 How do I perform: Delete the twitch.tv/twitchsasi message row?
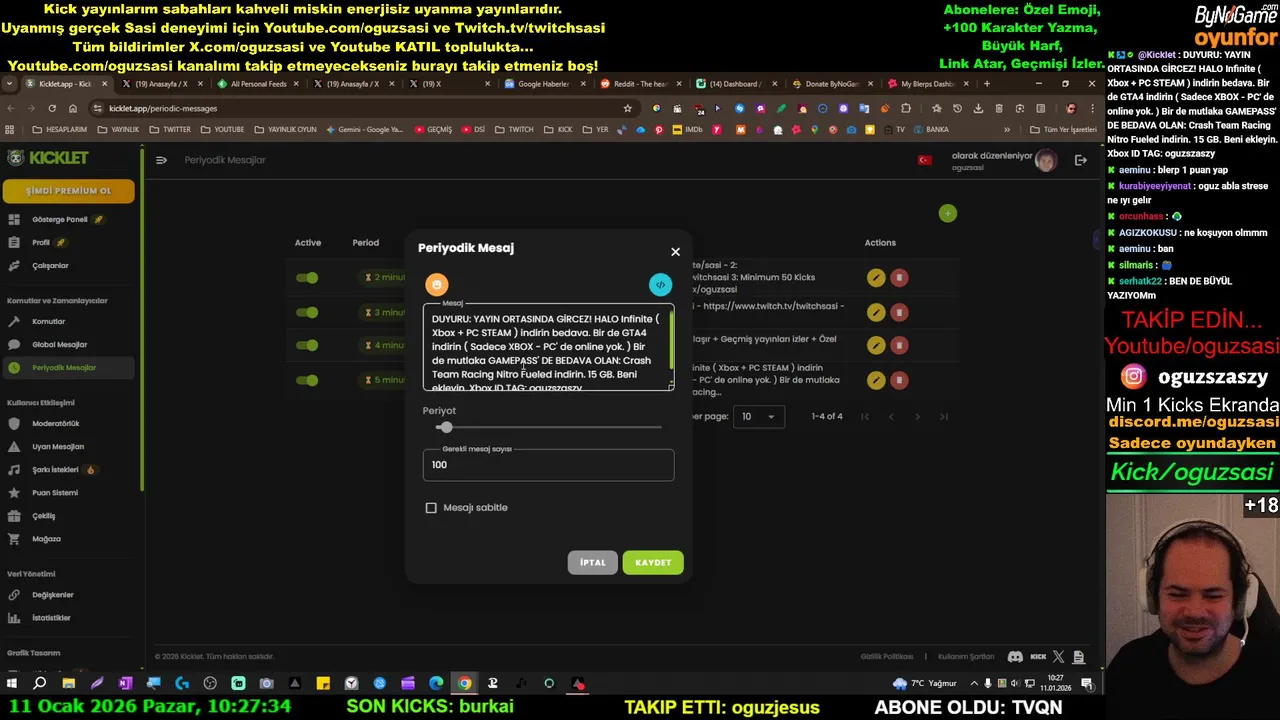click(x=899, y=312)
